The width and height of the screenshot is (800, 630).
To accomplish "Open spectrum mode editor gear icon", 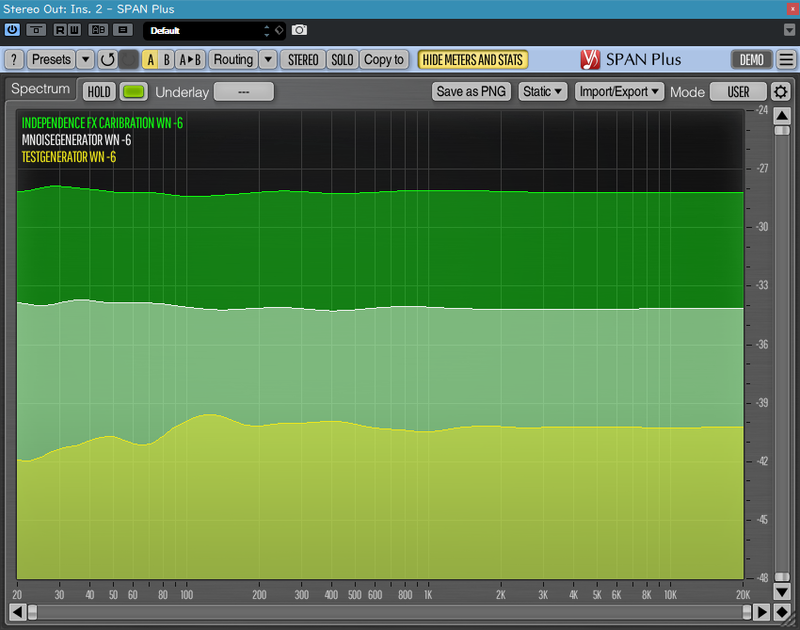I will [781, 92].
